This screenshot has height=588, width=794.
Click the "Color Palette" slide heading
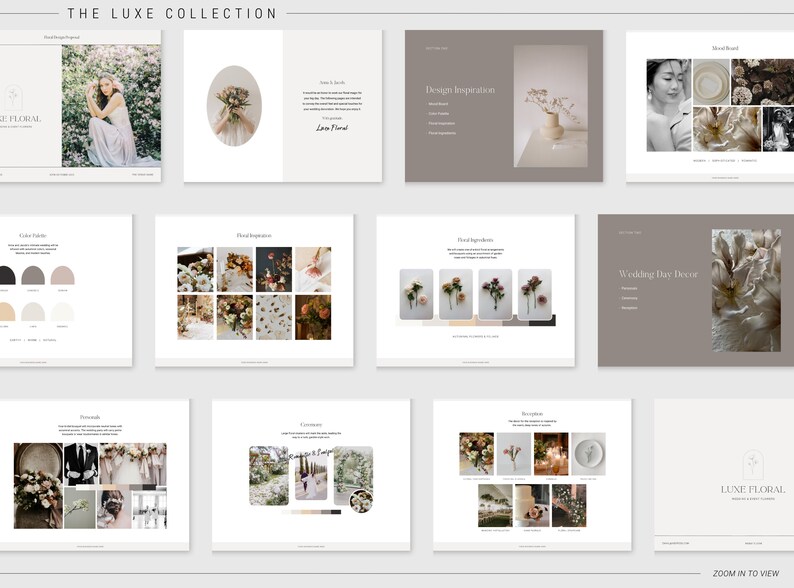(33, 236)
